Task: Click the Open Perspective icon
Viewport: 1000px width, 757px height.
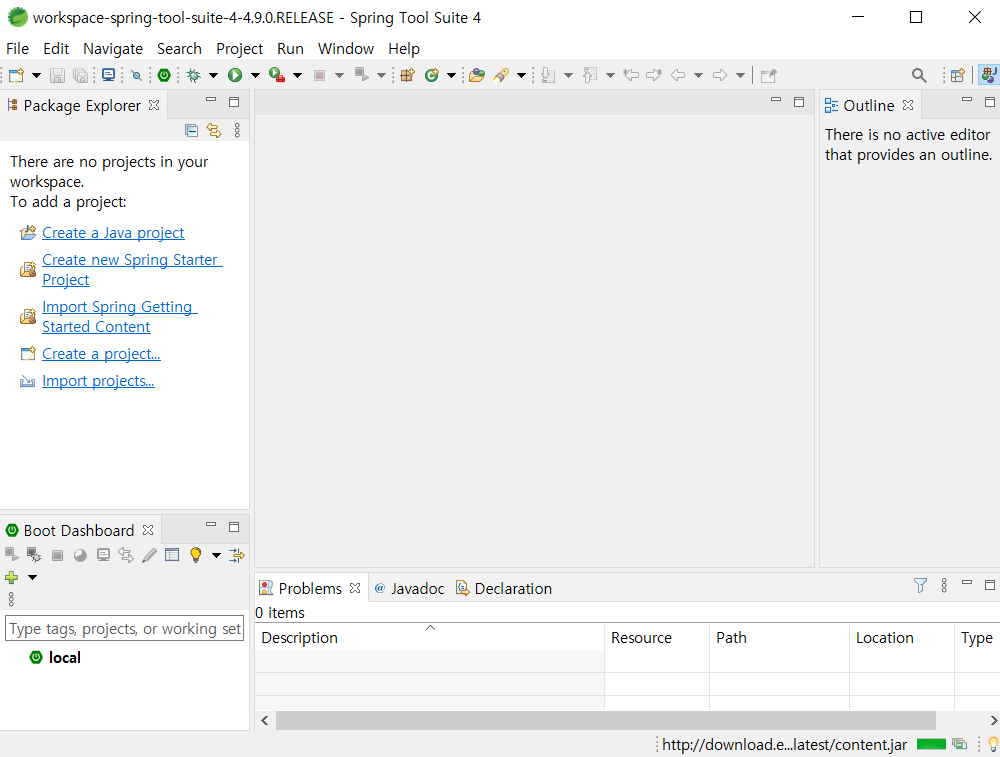Action: tap(957, 75)
